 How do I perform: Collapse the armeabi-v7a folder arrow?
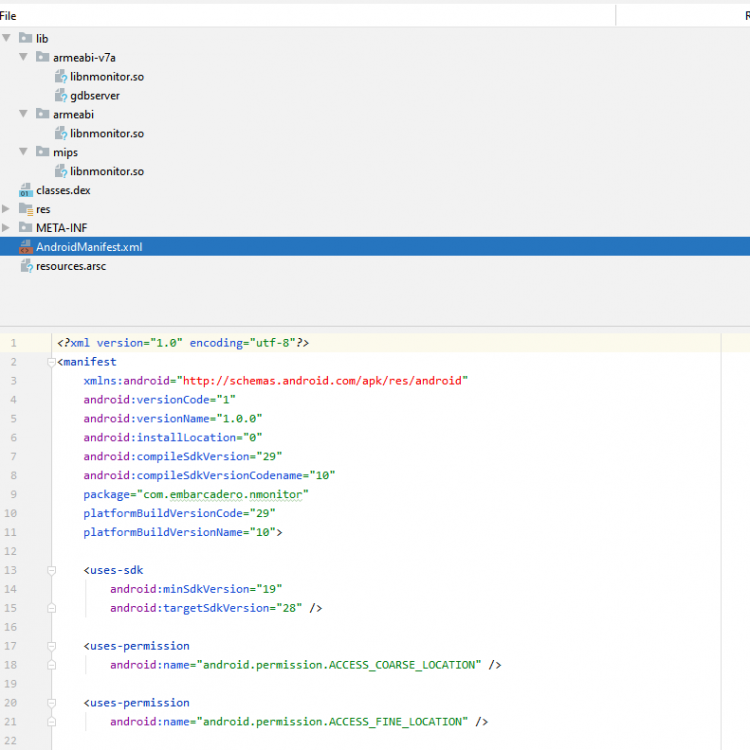click(x=23, y=57)
